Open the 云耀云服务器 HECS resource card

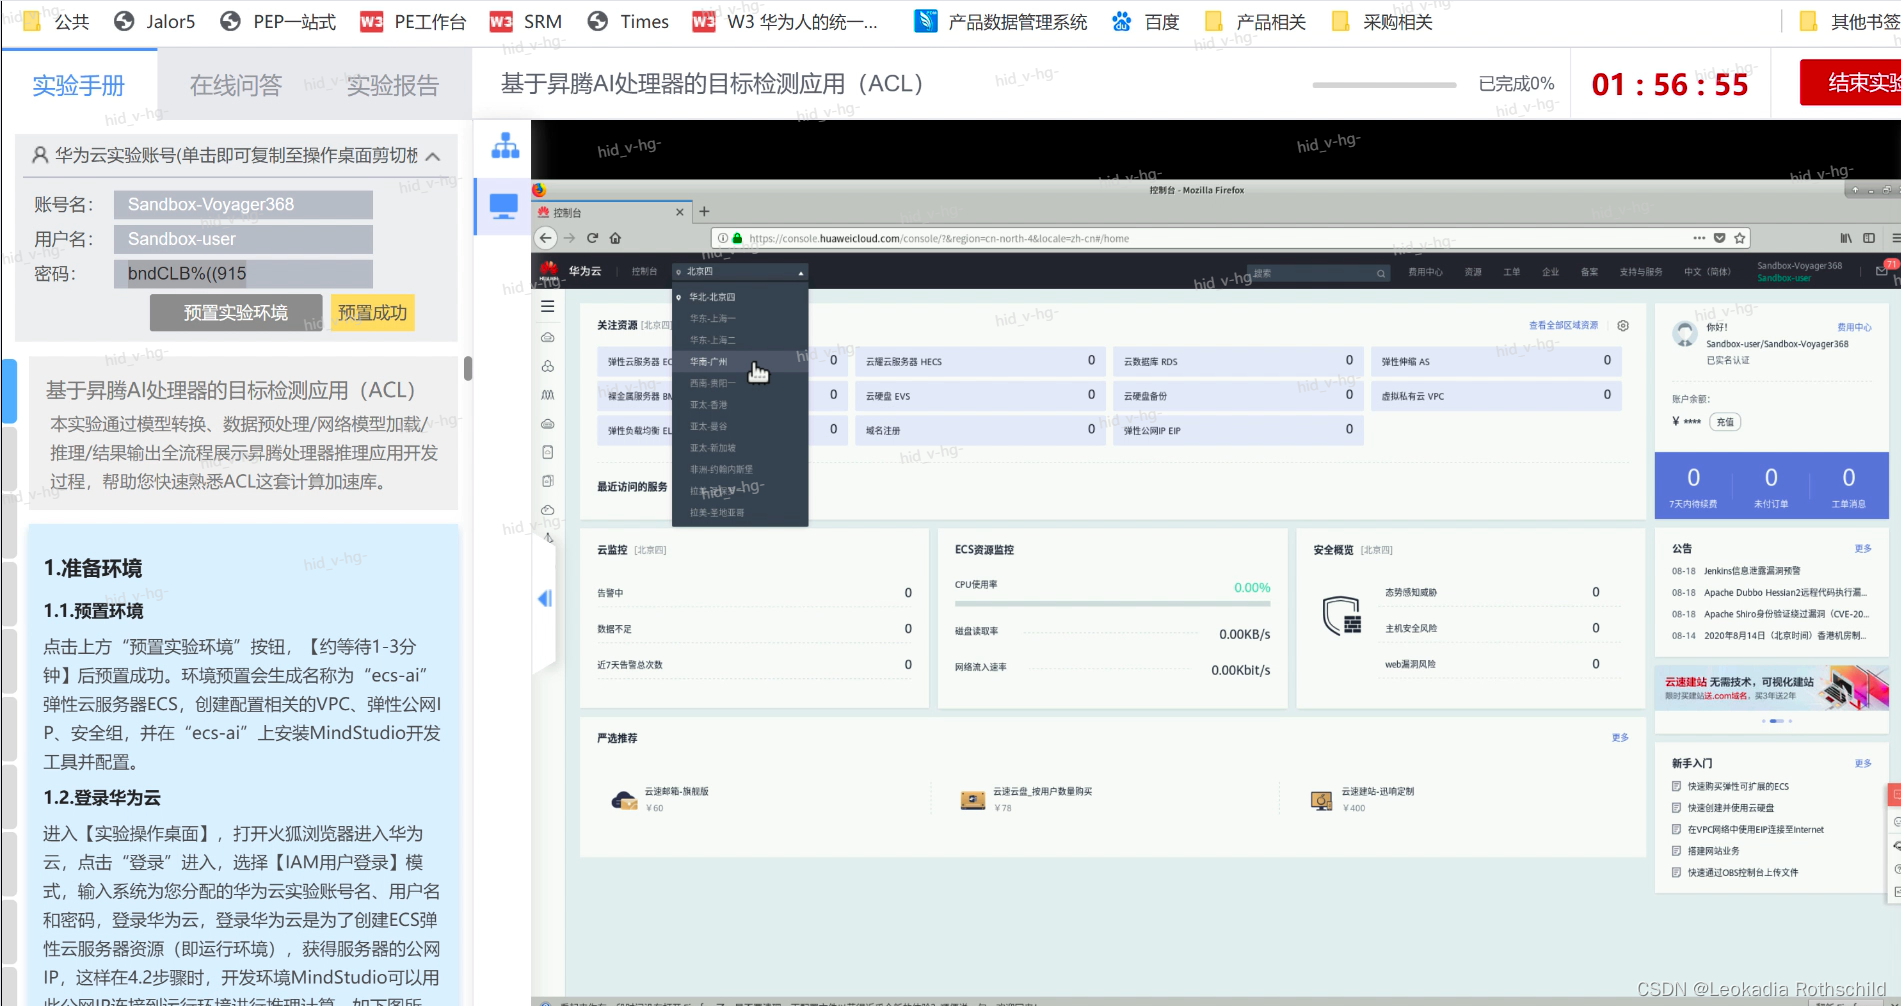click(x=980, y=361)
